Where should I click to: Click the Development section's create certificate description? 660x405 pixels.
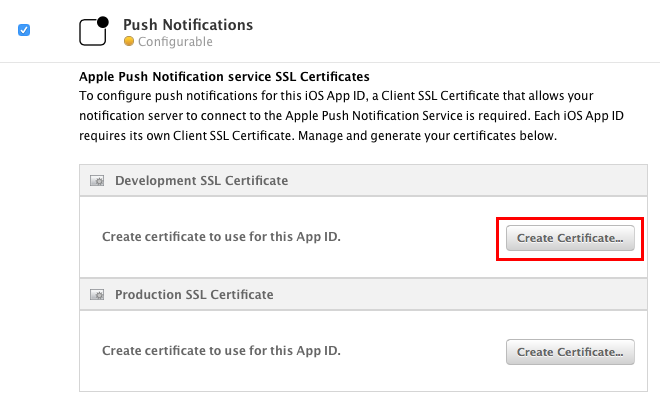point(221,237)
